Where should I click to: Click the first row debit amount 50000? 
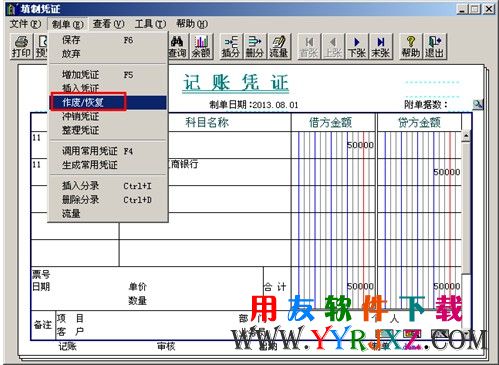pos(360,145)
